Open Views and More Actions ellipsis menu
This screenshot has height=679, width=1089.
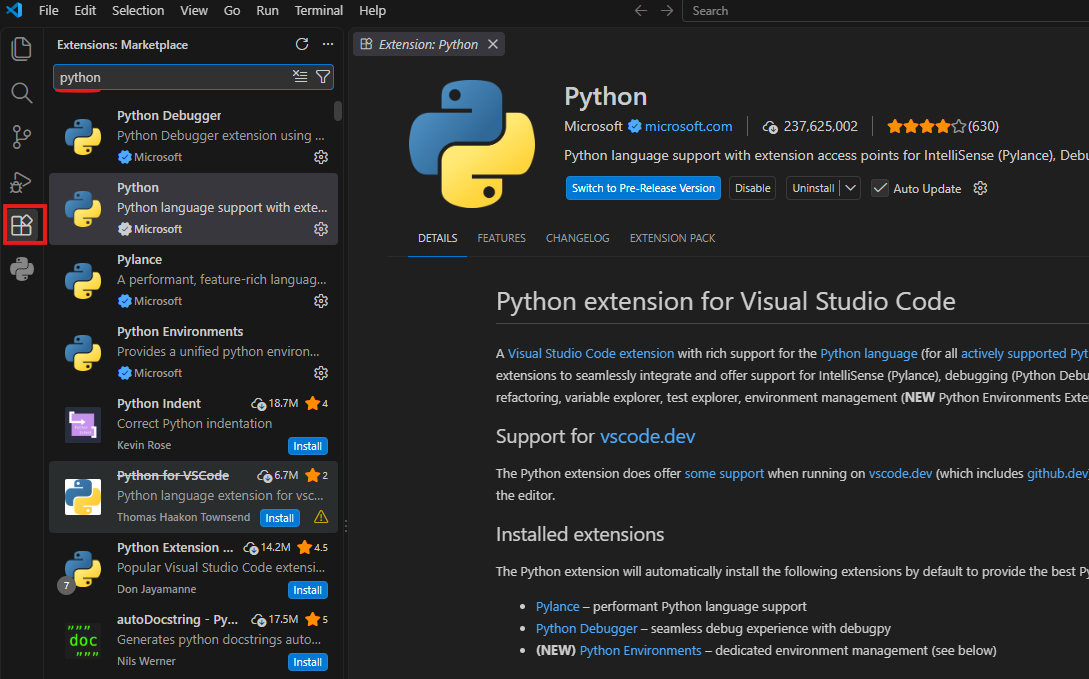coord(328,44)
